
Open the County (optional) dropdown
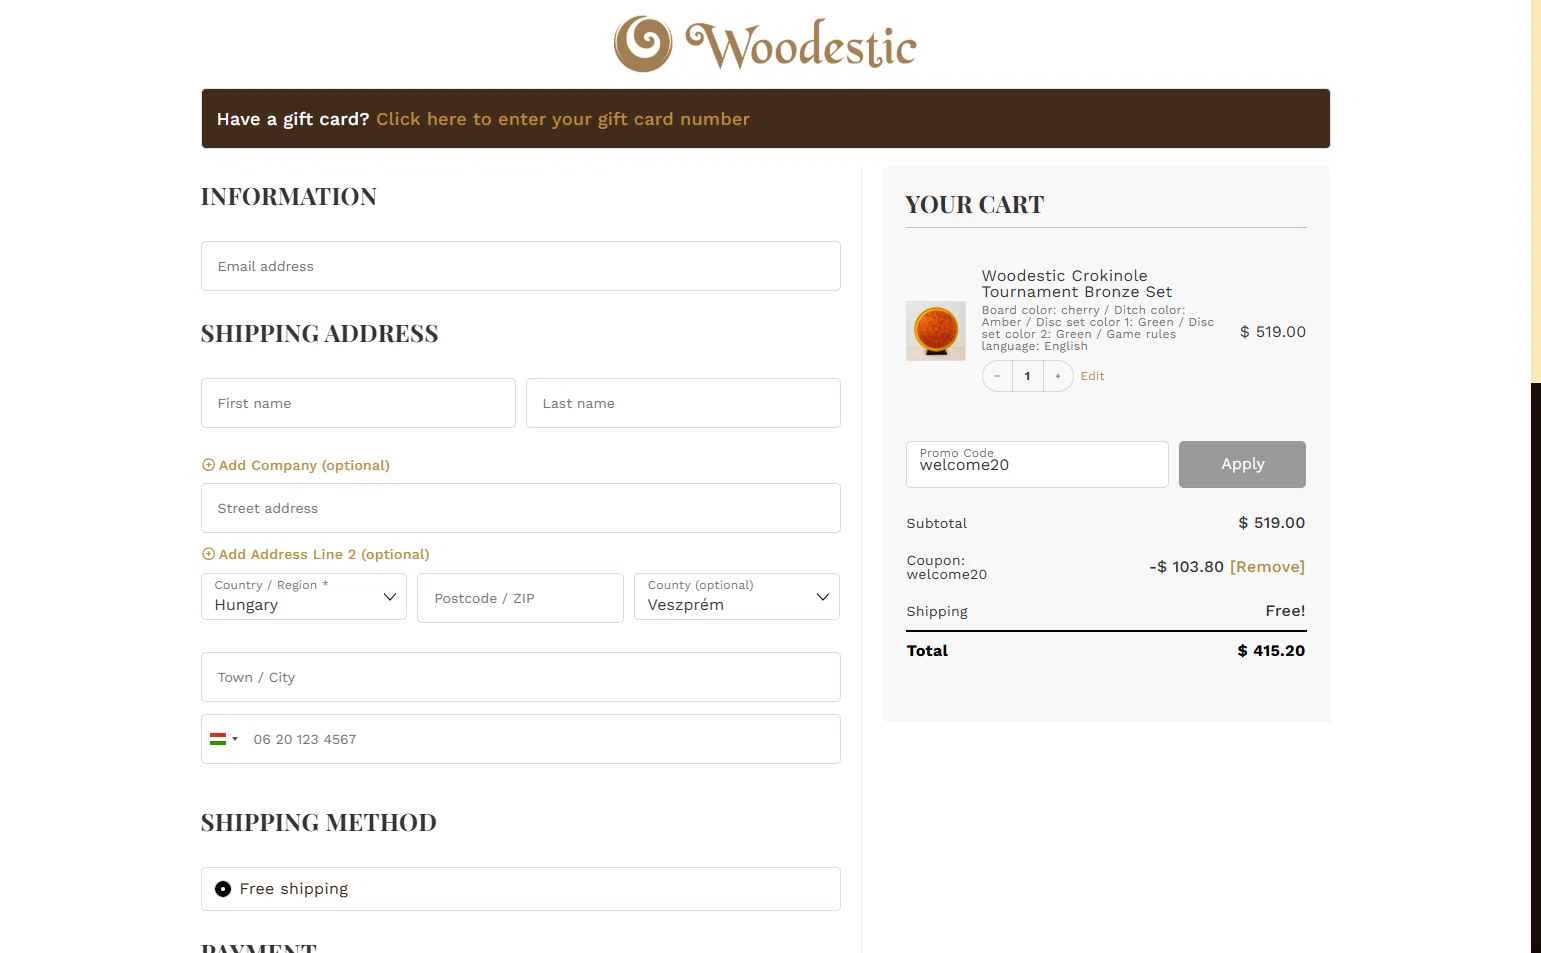[x=737, y=597]
